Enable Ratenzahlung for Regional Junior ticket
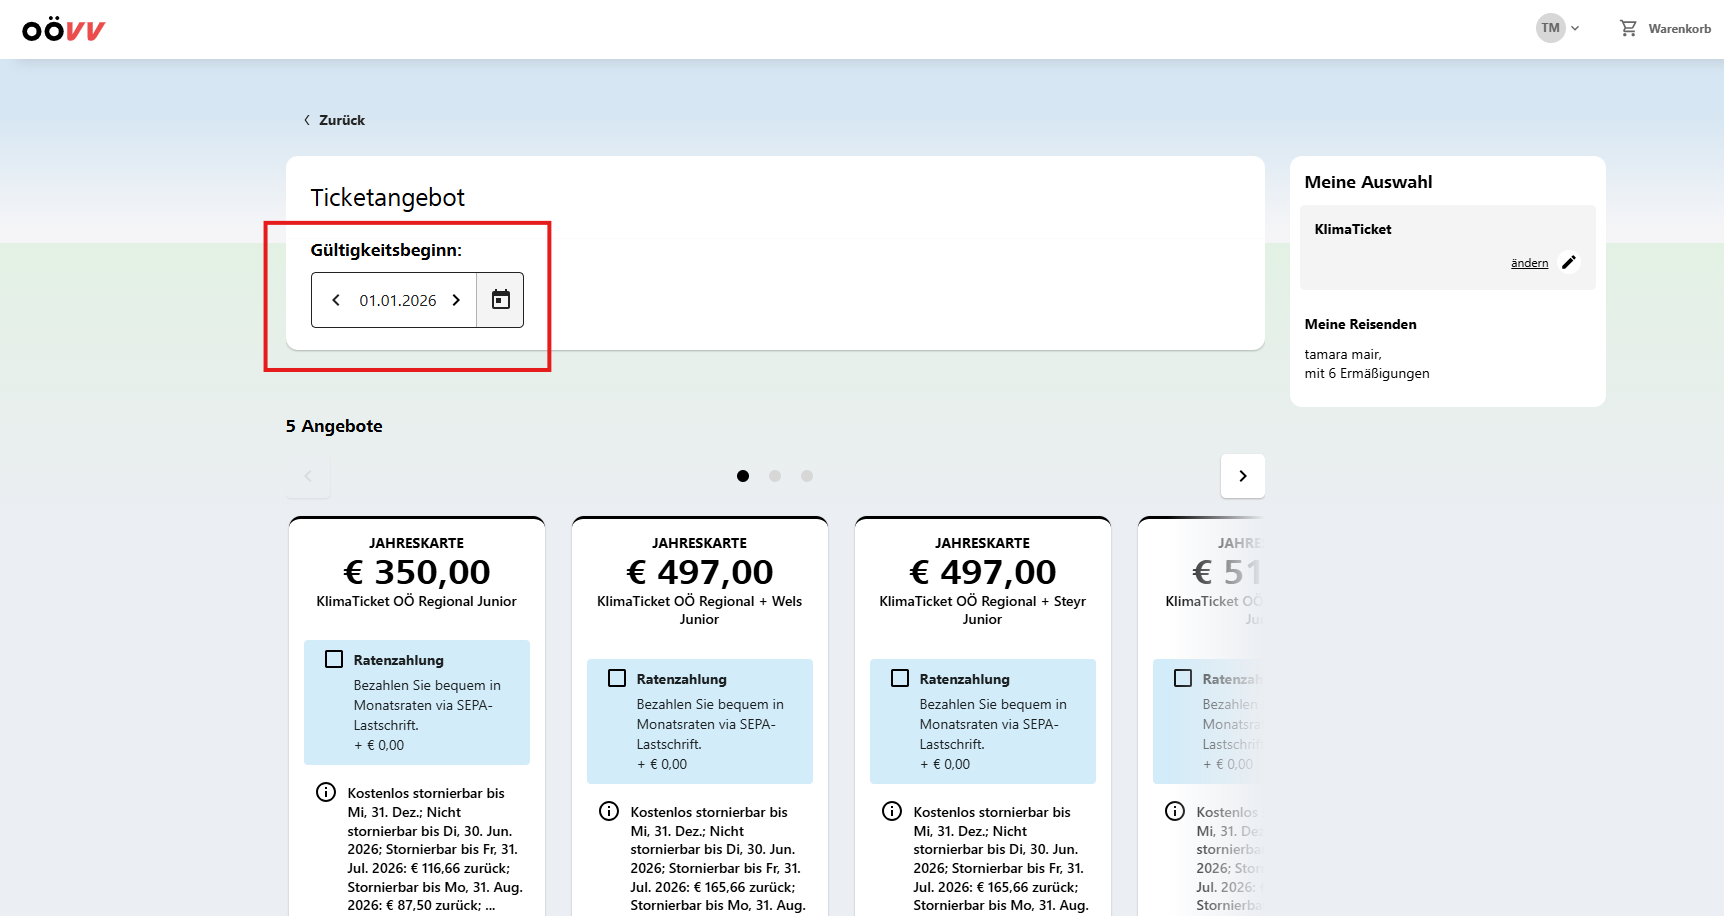 click(x=334, y=660)
